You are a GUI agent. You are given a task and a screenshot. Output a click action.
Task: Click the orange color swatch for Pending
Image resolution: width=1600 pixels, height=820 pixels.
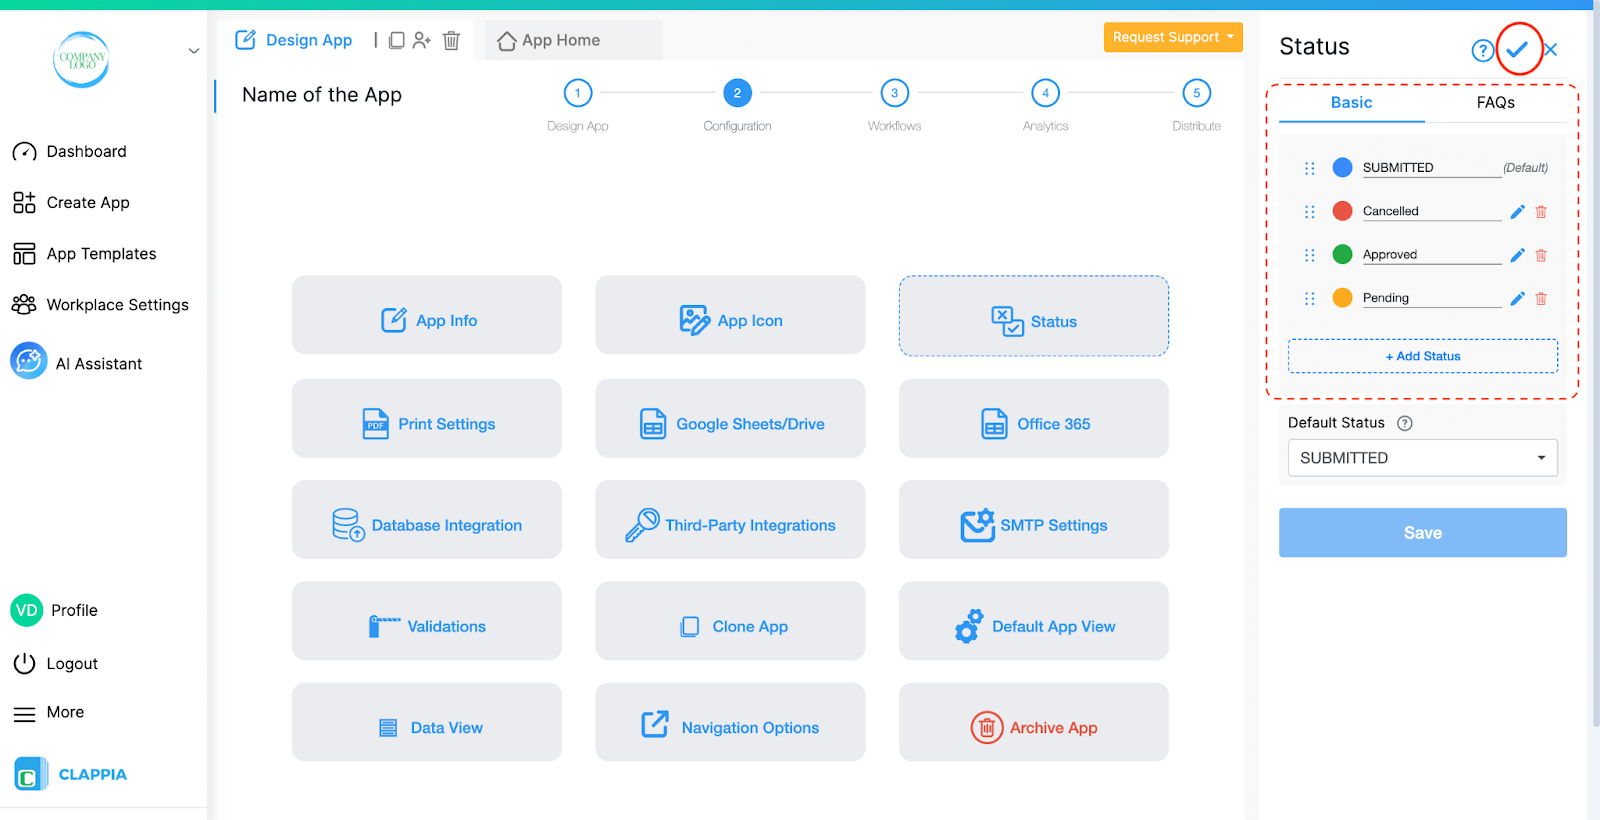1342,298
